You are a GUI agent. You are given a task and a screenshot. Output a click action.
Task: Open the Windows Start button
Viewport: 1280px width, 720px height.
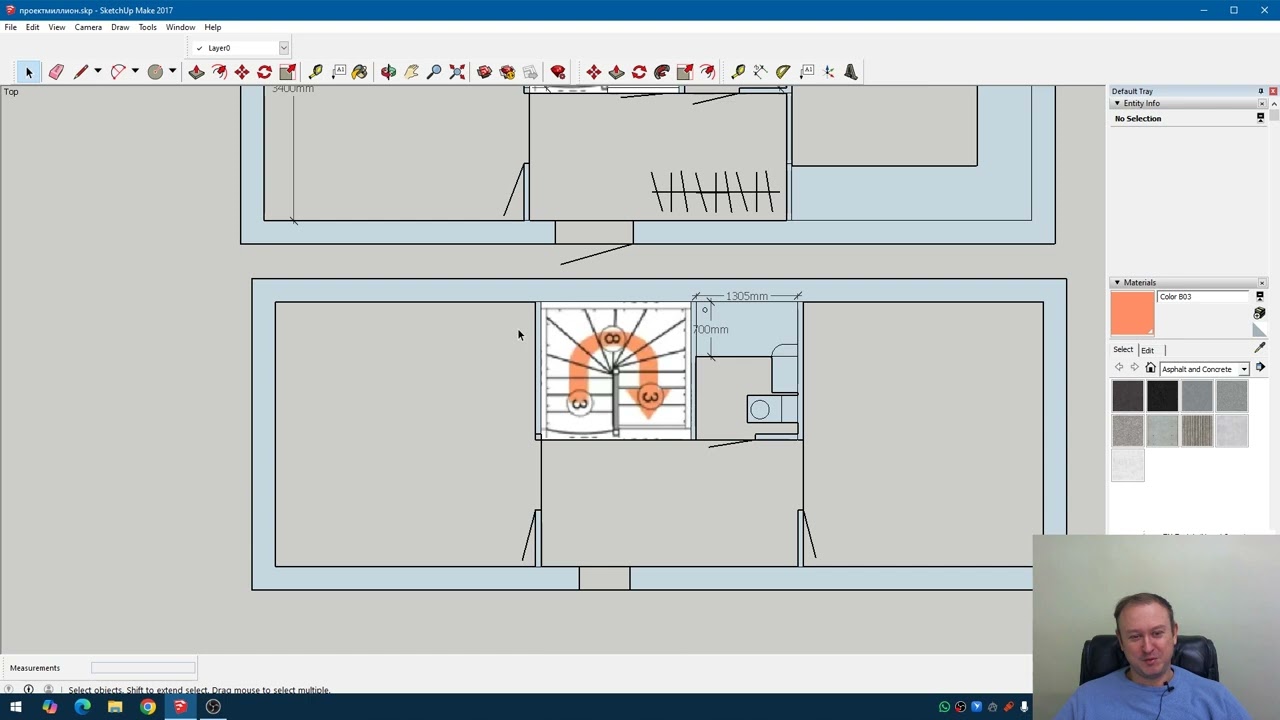point(16,707)
